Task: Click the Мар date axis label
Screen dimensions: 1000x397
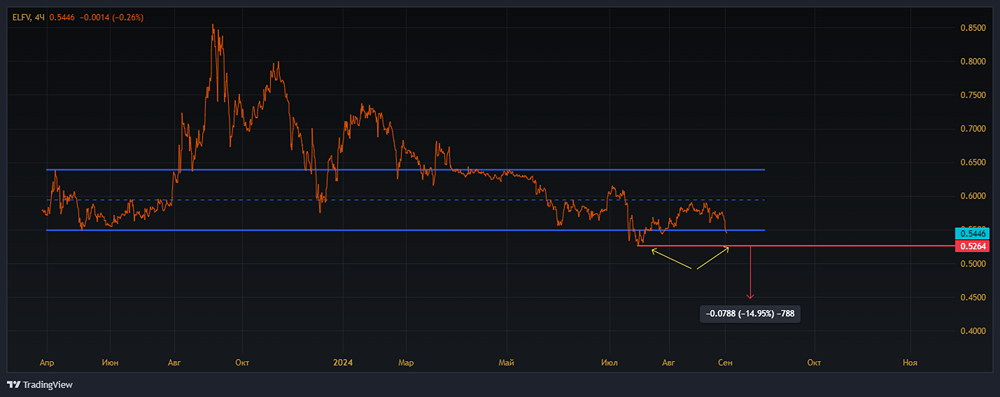Action: (x=406, y=363)
